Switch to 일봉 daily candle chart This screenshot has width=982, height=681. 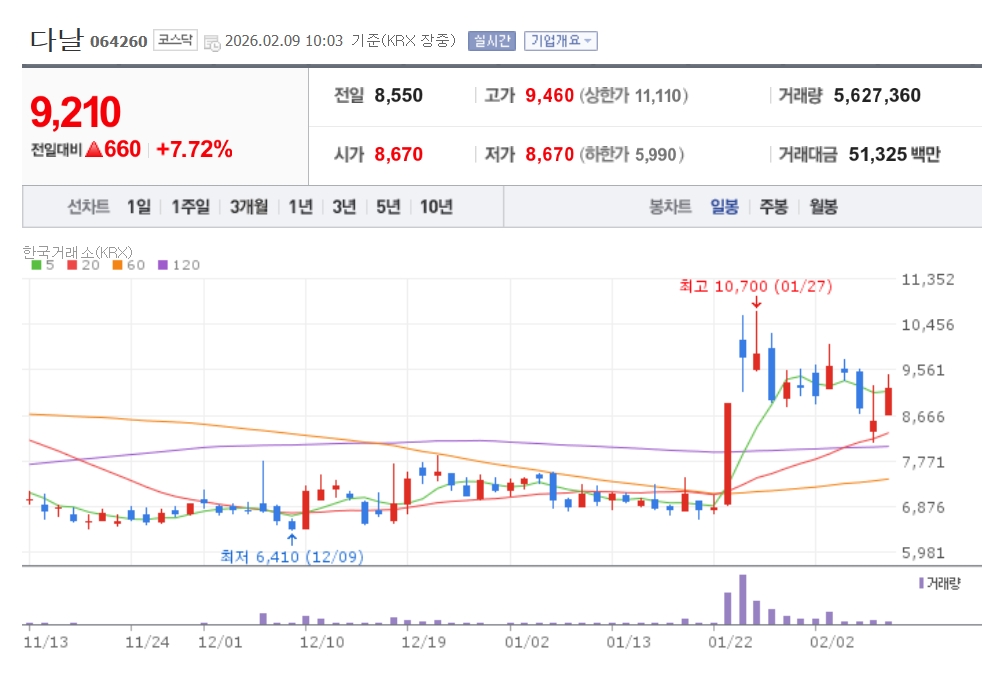724,206
